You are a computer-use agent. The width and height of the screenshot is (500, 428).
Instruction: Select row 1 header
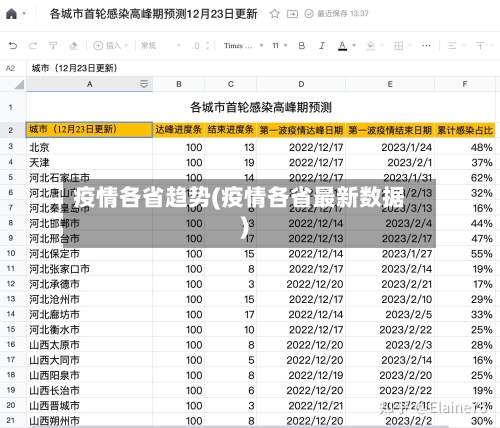click(x=11, y=107)
